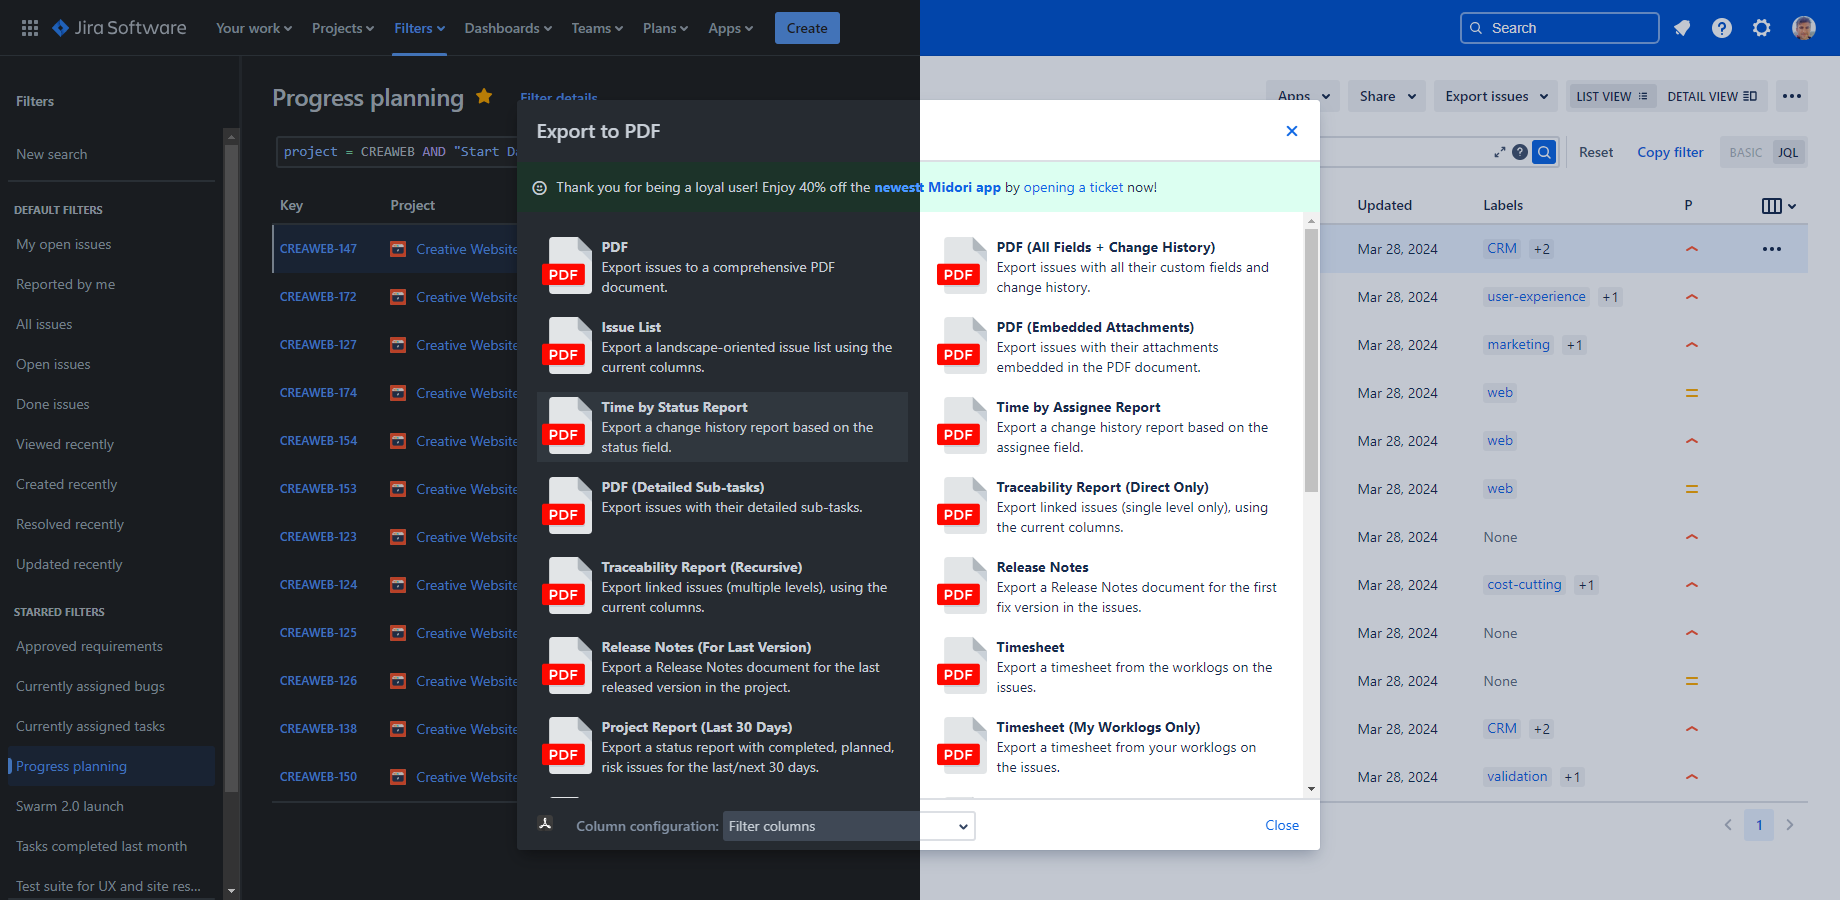Image resolution: width=1840 pixels, height=900 pixels.
Task: Close the Export to PDF dialog with X
Action: click(1292, 131)
